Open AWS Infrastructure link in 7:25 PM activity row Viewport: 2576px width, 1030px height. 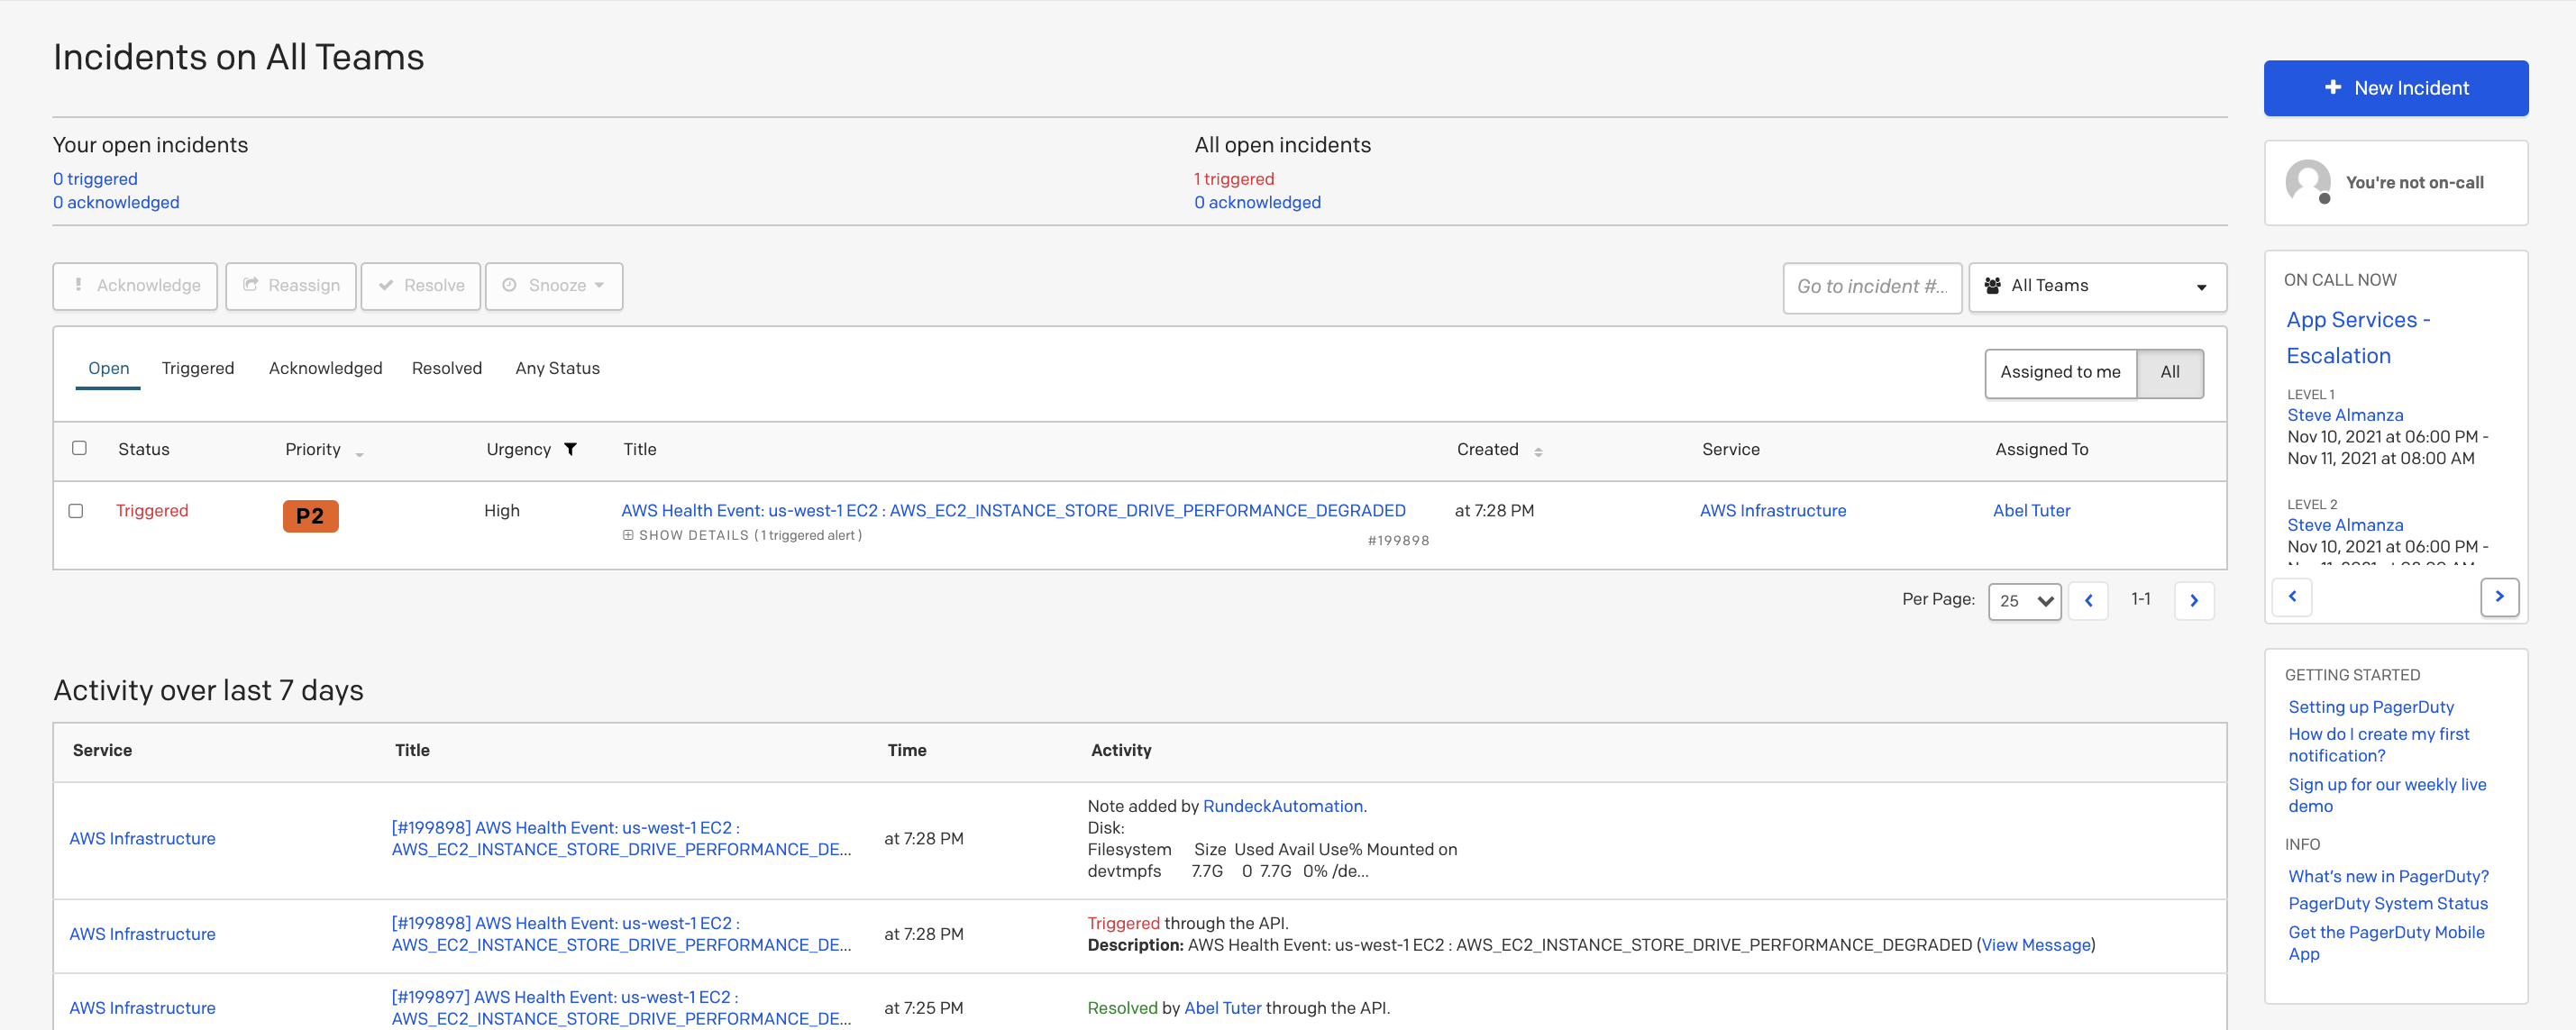tap(142, 1008)
